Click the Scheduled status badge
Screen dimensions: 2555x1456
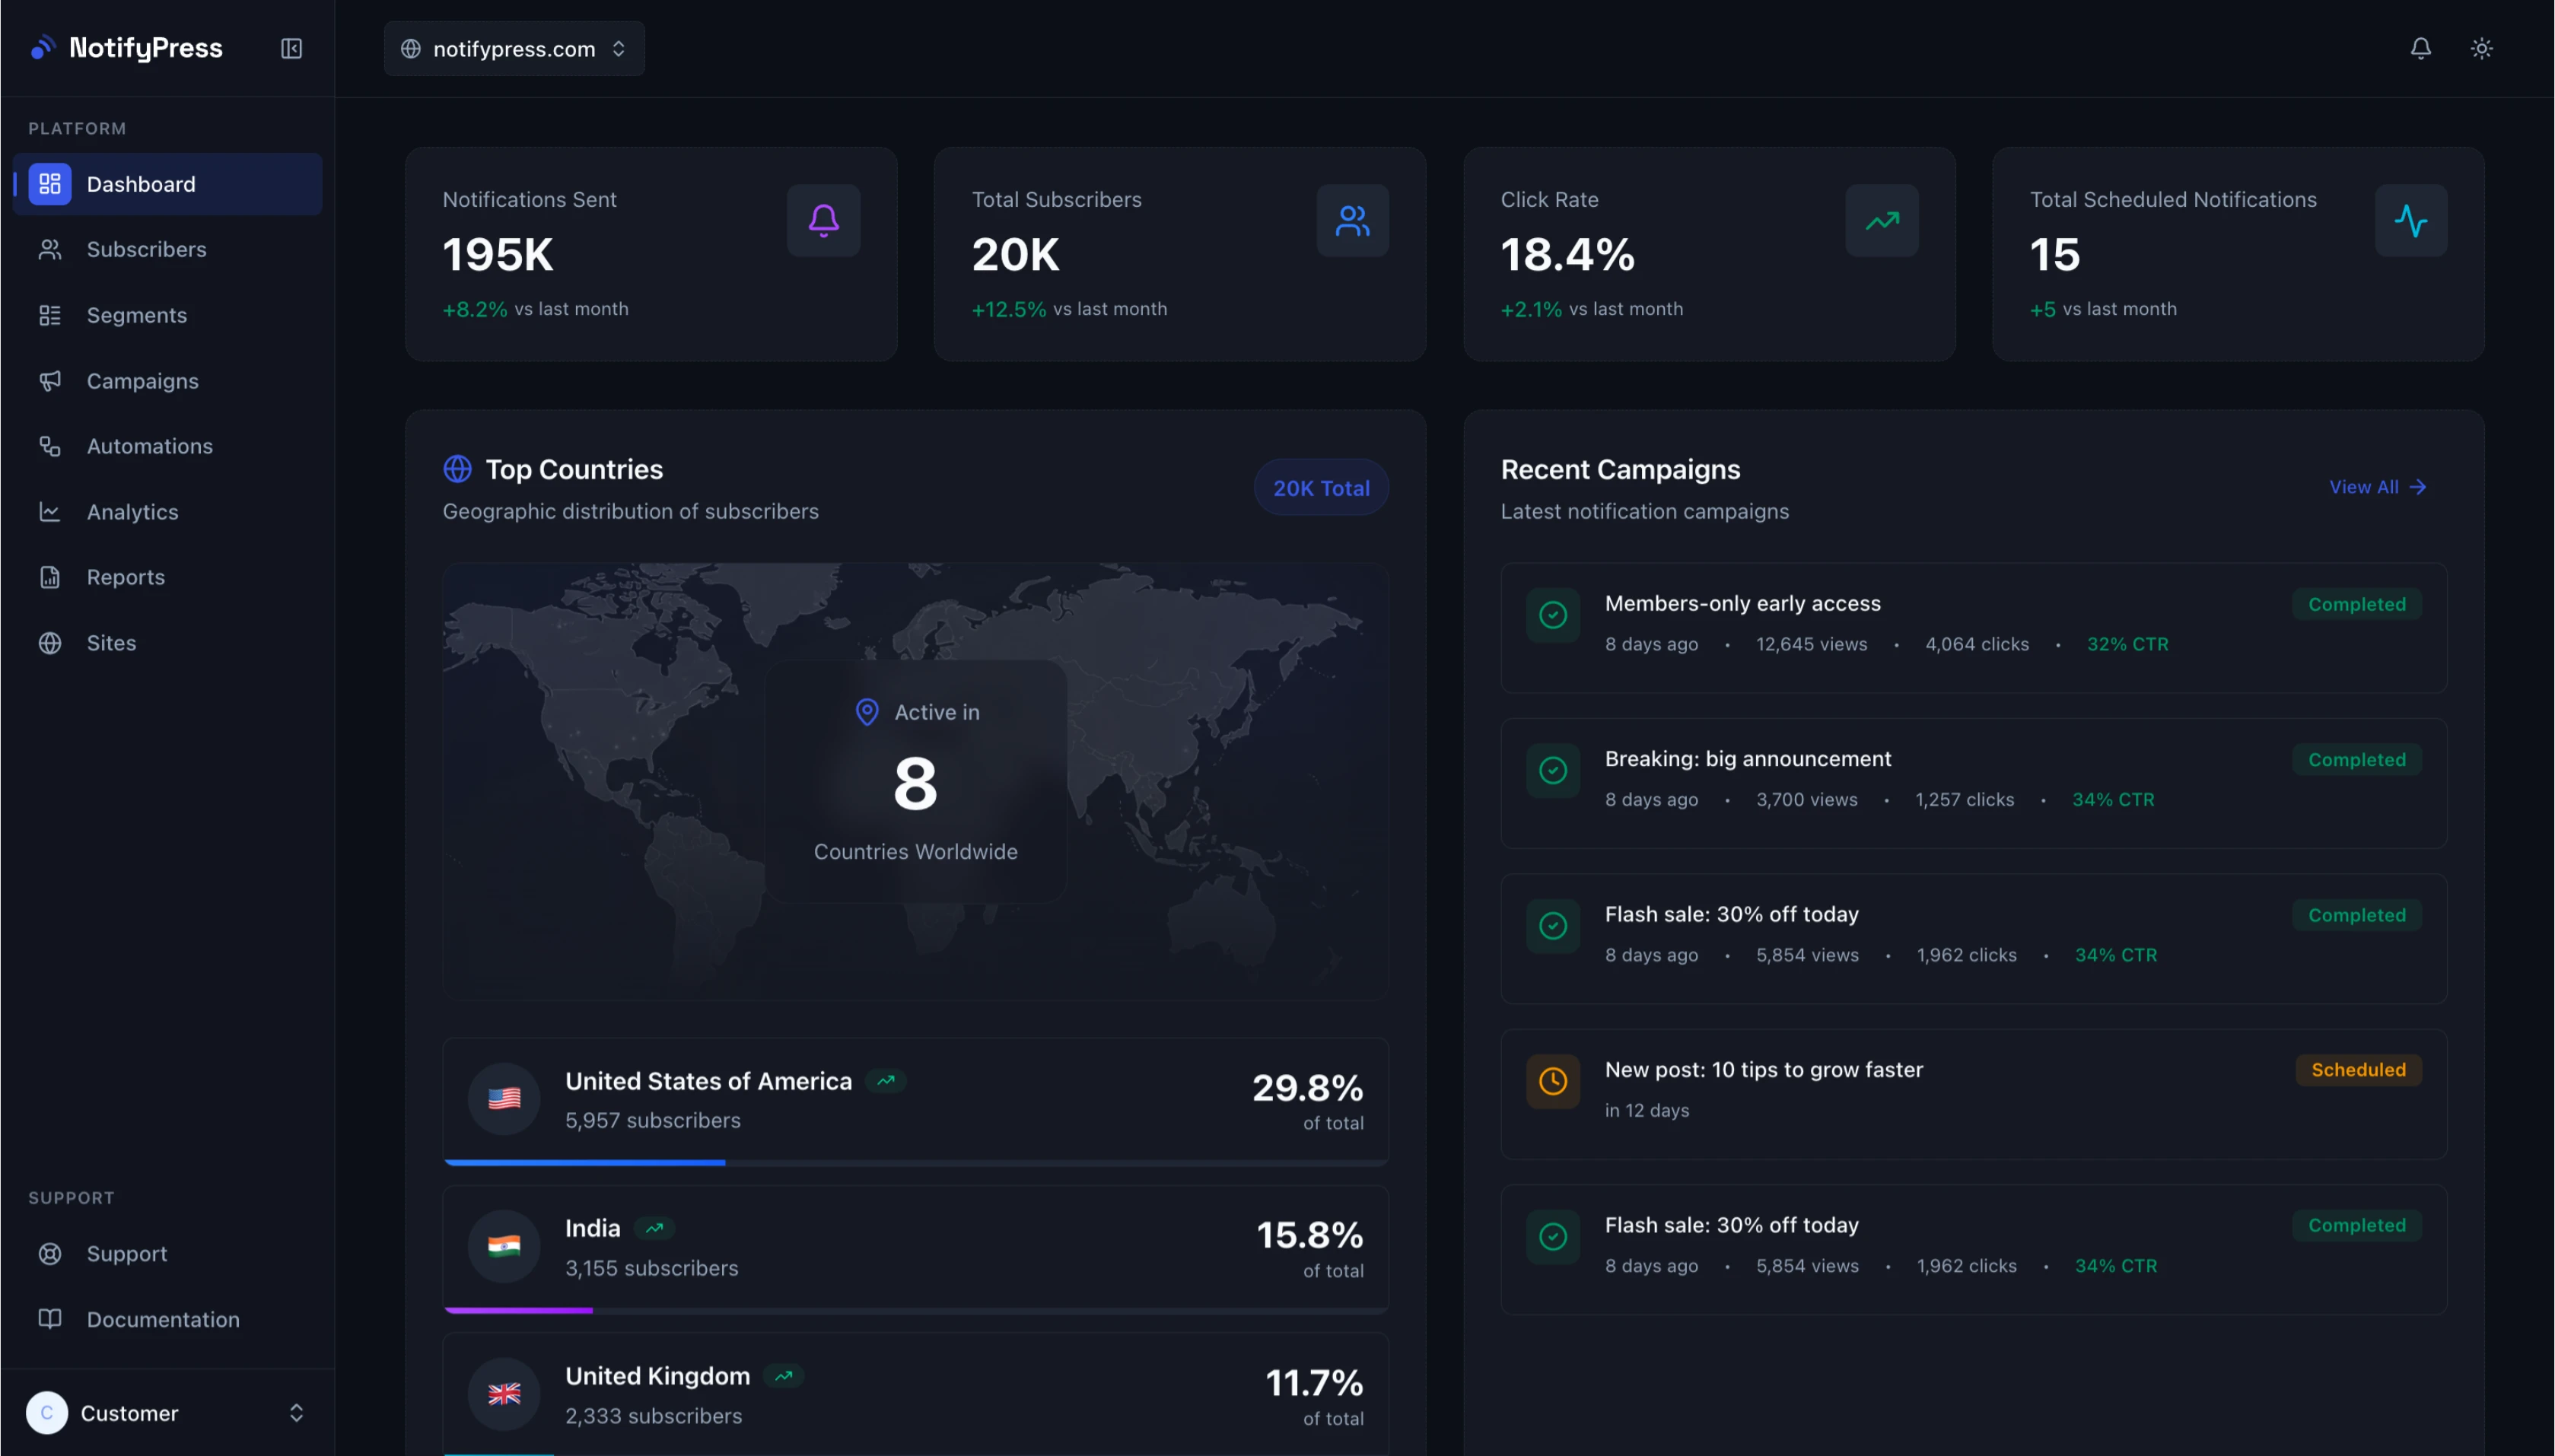click(x=2358, y=1070)
